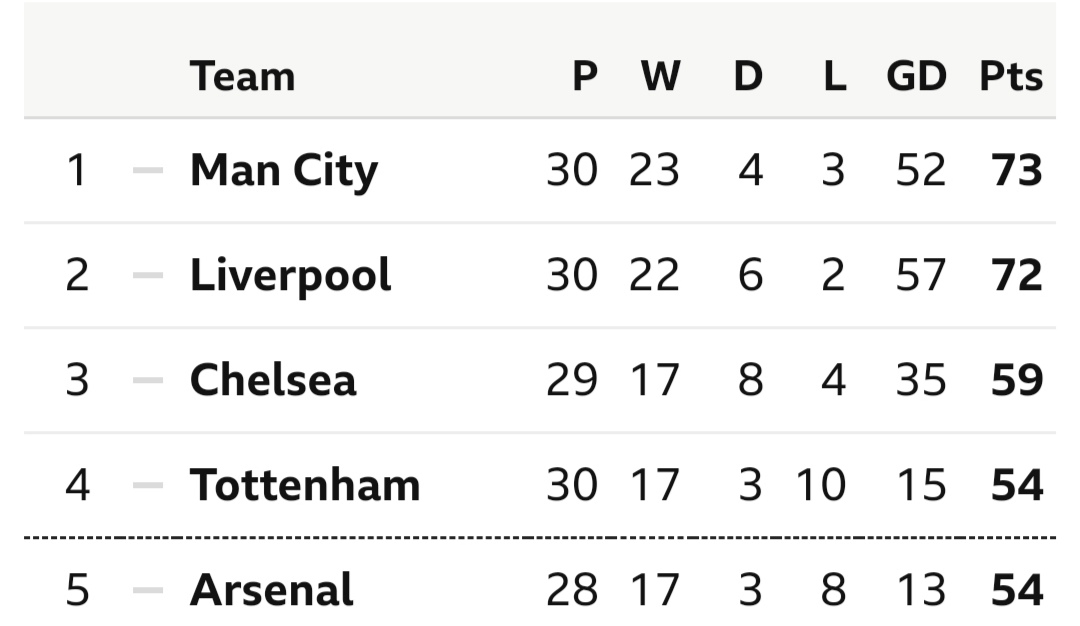Select the D column header
This screenshot has height=626, width=1080.
[x=748, y=76]
